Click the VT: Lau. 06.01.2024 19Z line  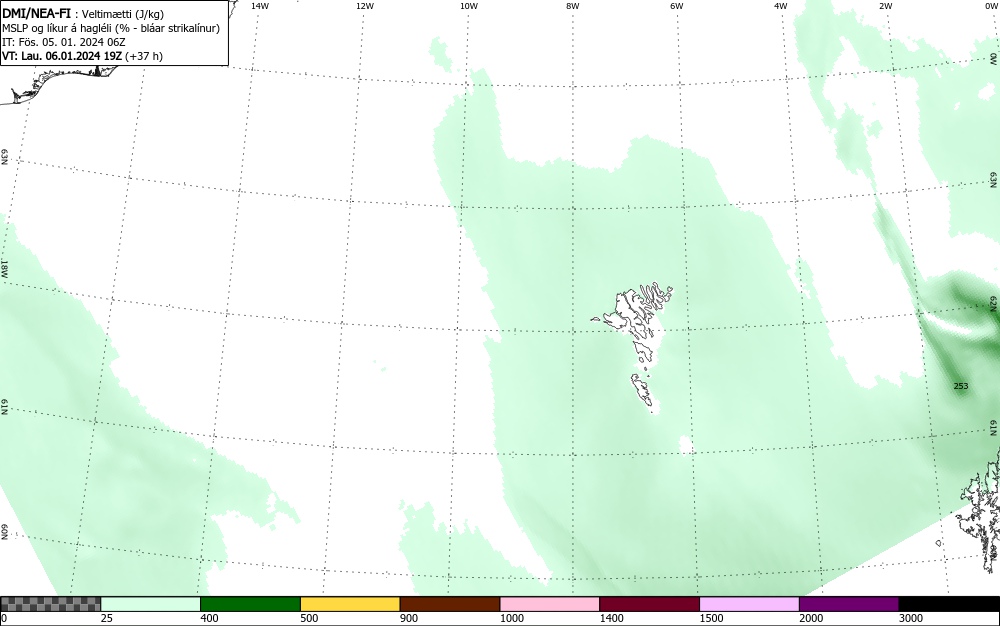coord(82,56)
